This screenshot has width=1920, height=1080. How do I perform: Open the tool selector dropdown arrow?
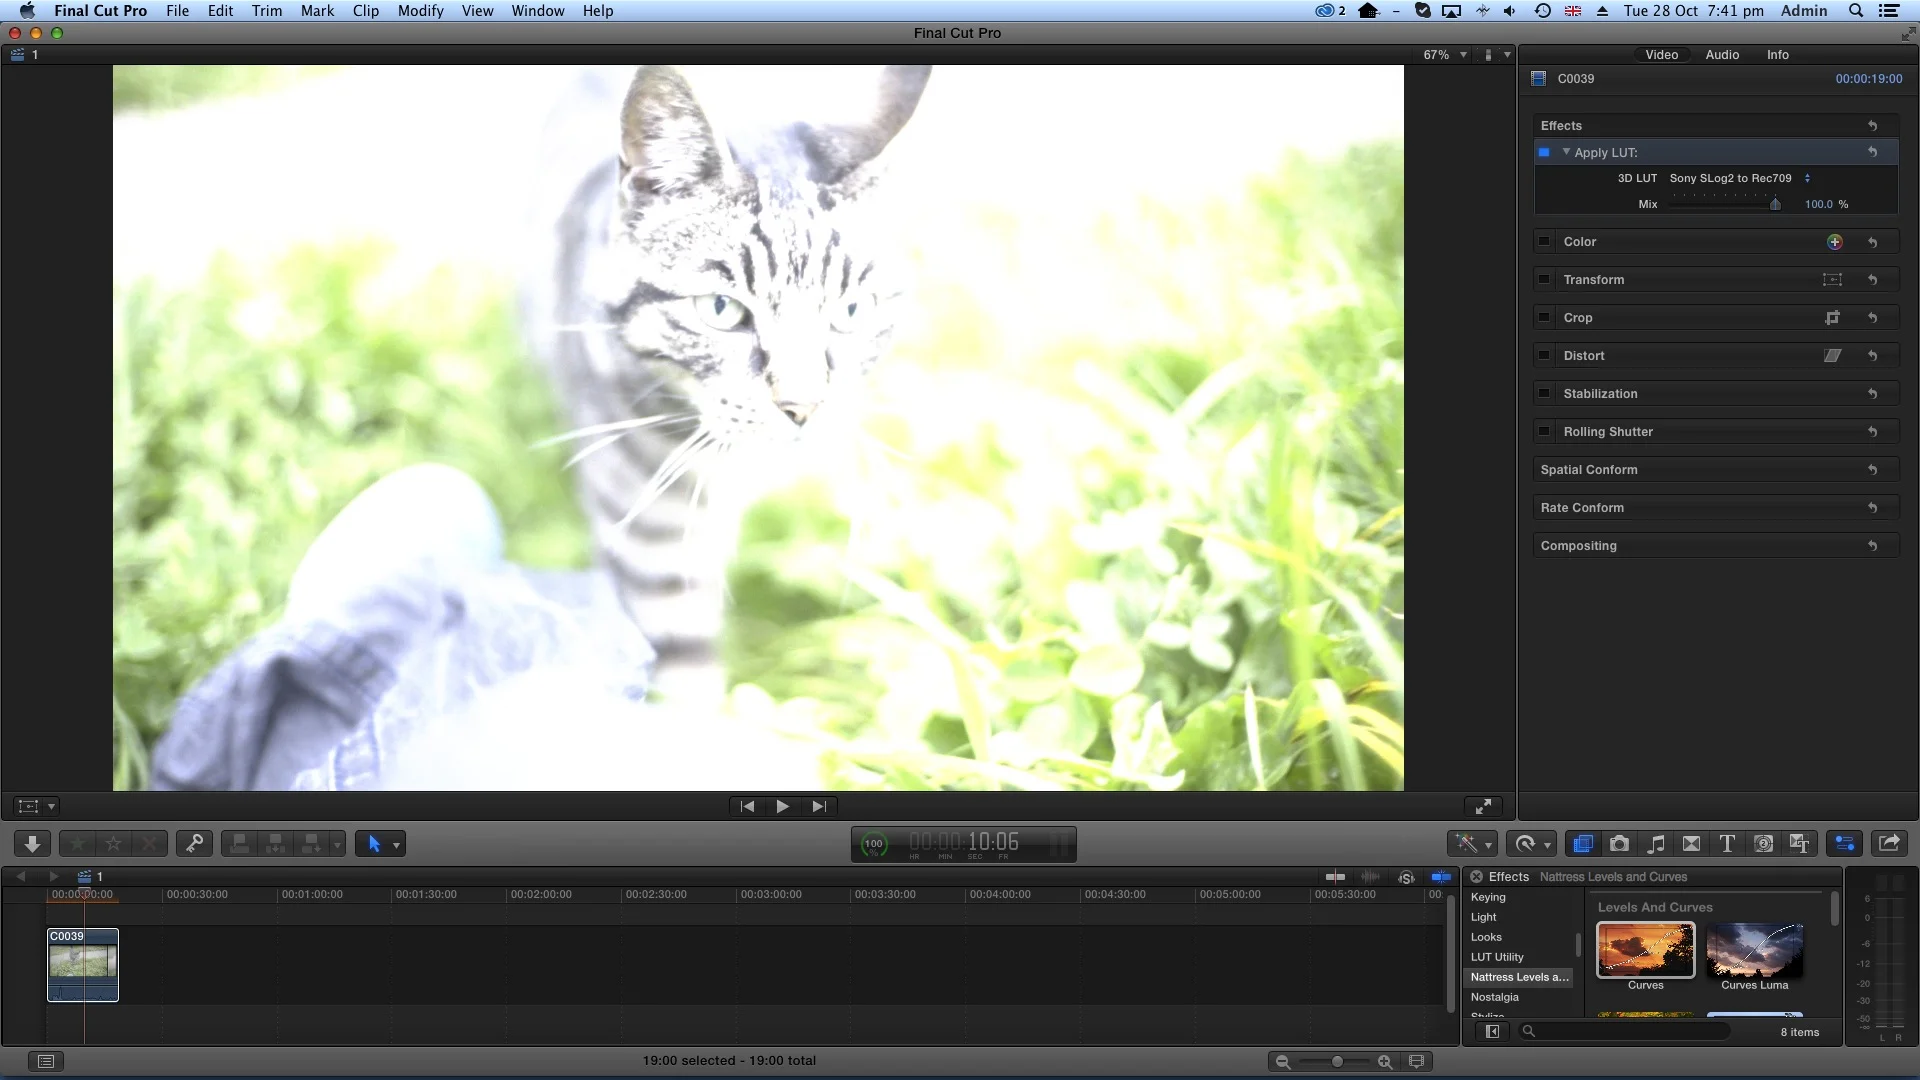397,845
